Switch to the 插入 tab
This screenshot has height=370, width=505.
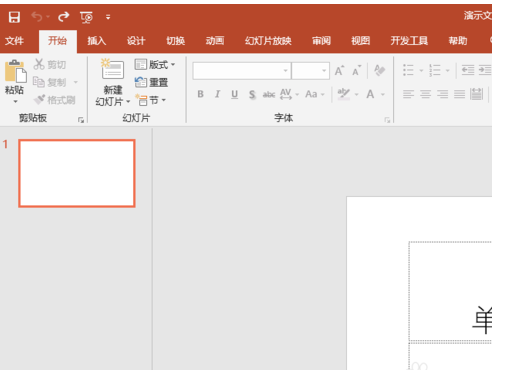[x=97, y=41]
